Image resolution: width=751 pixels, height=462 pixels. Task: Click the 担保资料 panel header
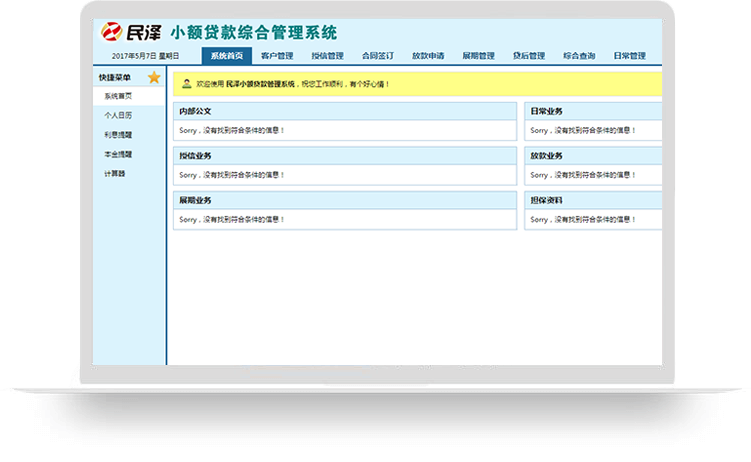[x=593, y=200]
